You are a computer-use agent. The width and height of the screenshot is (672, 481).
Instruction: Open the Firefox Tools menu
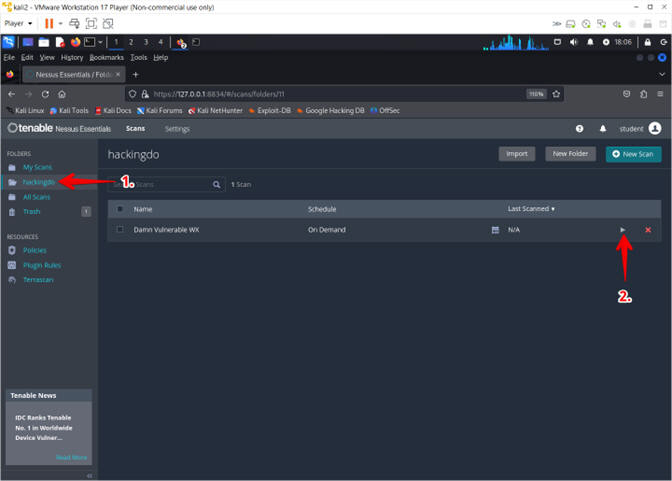(138, 57)
